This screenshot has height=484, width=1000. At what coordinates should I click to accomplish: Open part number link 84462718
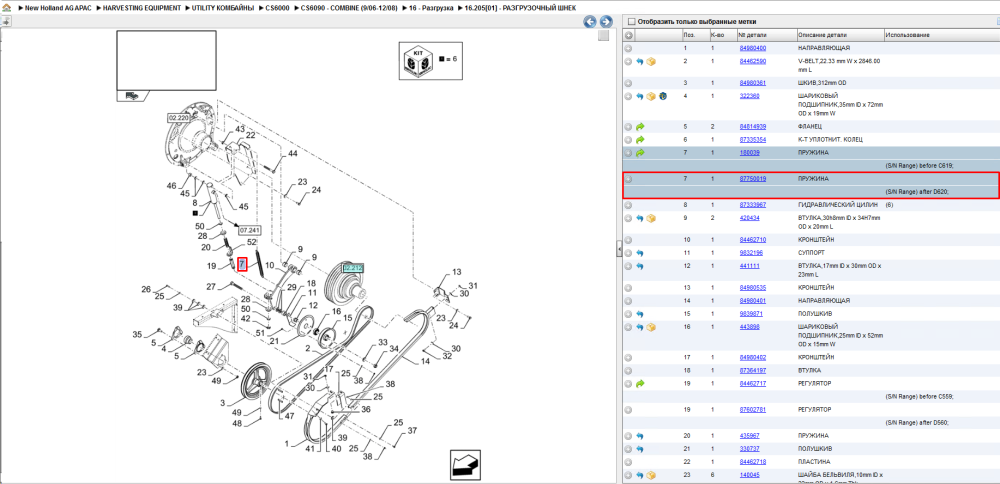coord(753,462)
